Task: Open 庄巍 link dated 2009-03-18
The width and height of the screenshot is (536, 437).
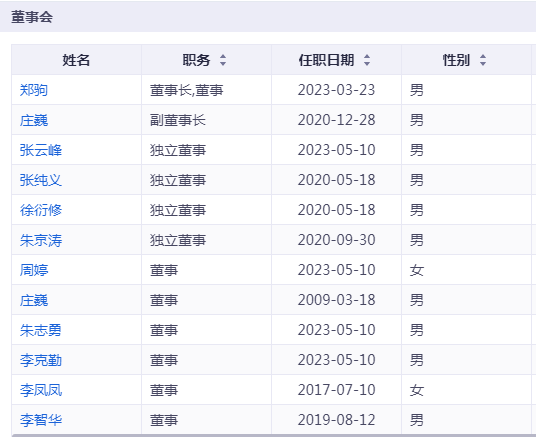Action: (34, 300)
